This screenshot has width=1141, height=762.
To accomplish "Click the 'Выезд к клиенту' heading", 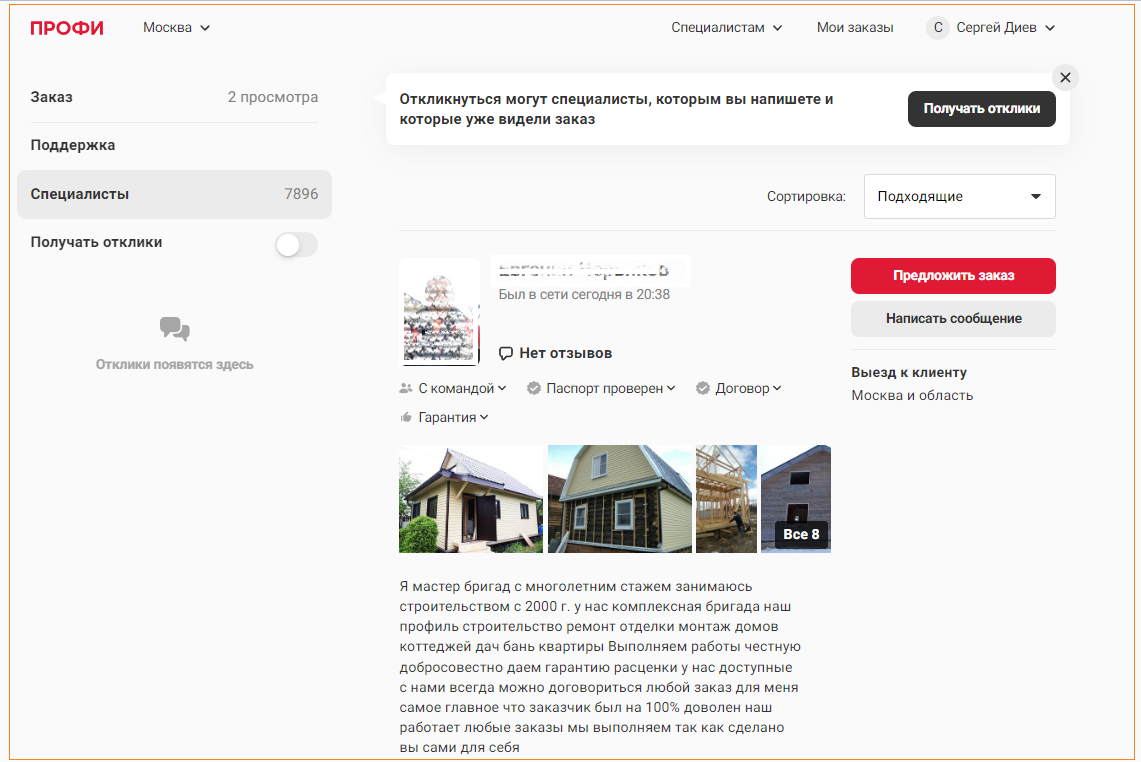I will coord(909,373).
